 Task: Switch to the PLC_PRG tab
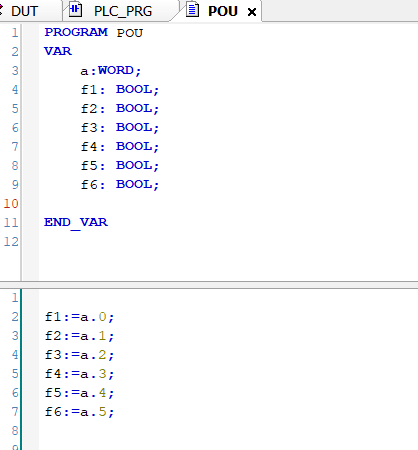[x=123, y=11]
